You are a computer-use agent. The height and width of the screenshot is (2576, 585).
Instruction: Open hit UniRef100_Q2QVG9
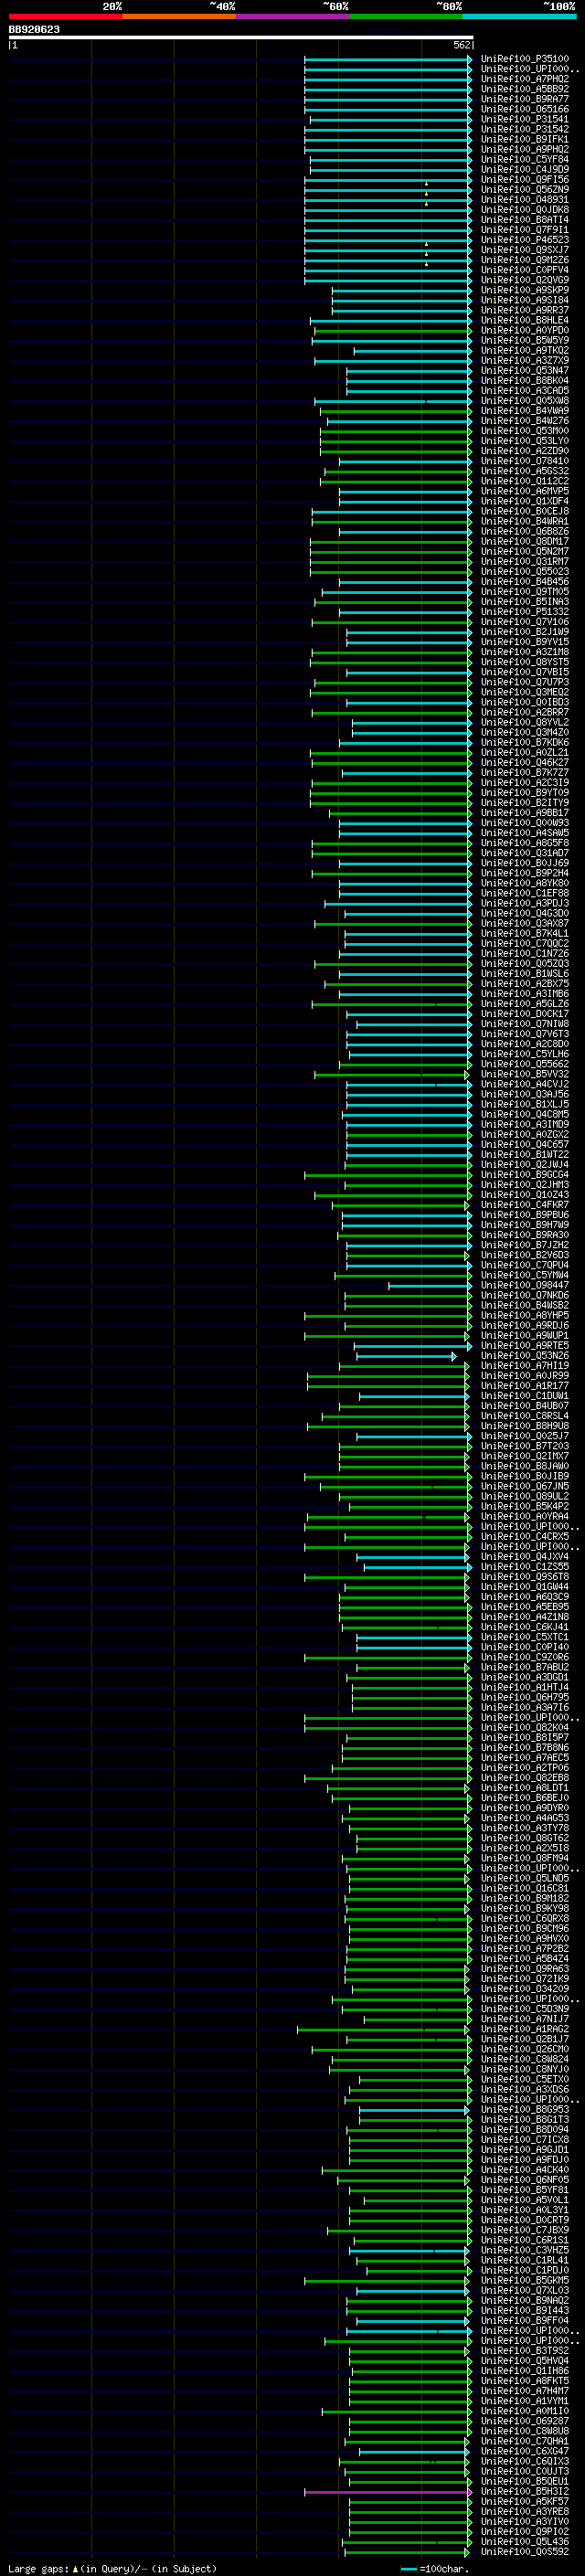[524, 280]
